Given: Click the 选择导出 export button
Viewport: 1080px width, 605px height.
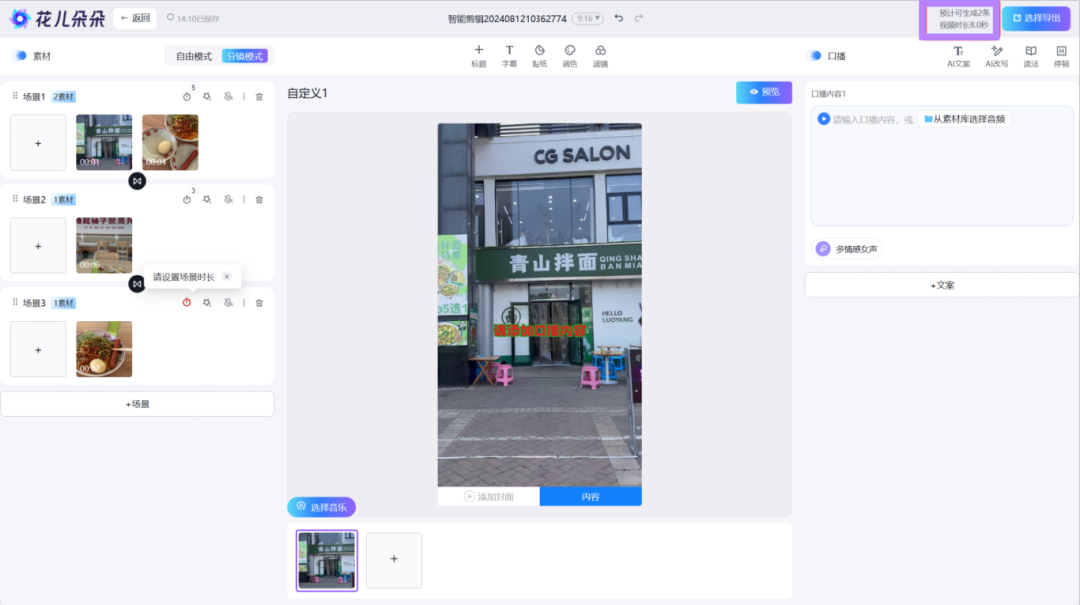Looking at the screenshot, I should pyautogui.click(x=1036, y=18).
